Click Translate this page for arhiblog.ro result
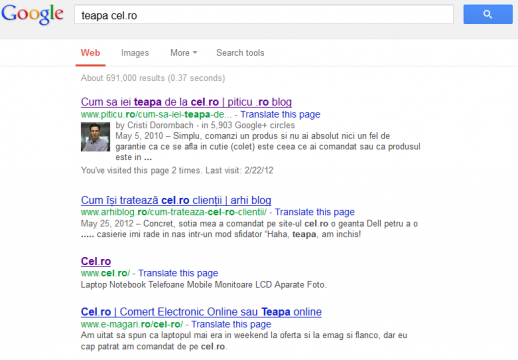 (315, 212)
